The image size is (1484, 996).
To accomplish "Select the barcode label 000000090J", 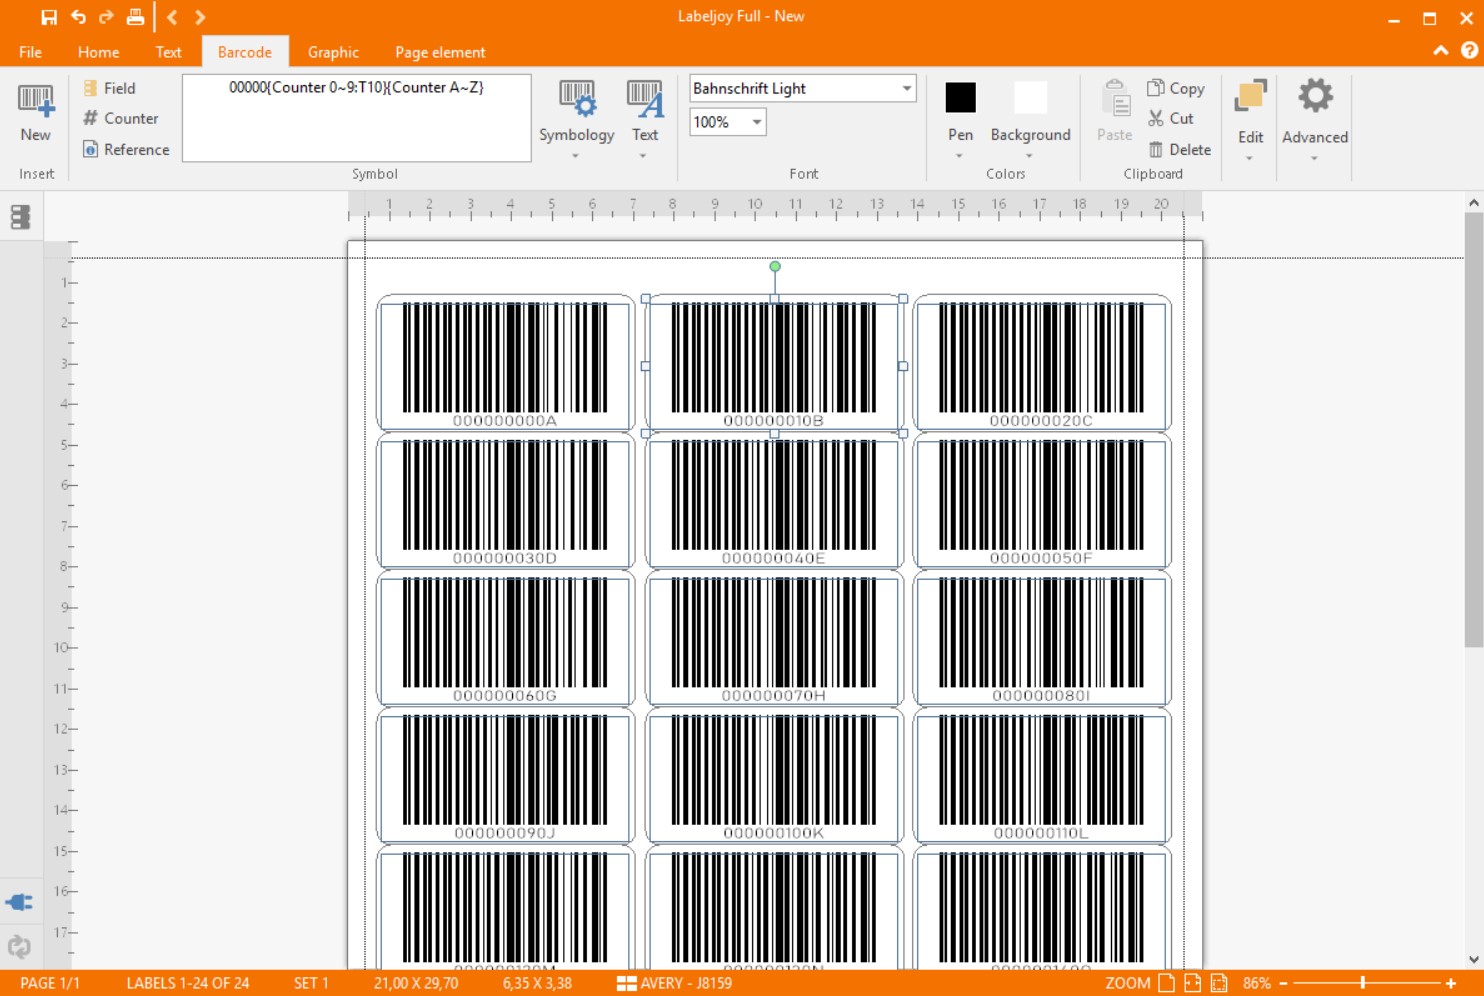I will 505,776.
